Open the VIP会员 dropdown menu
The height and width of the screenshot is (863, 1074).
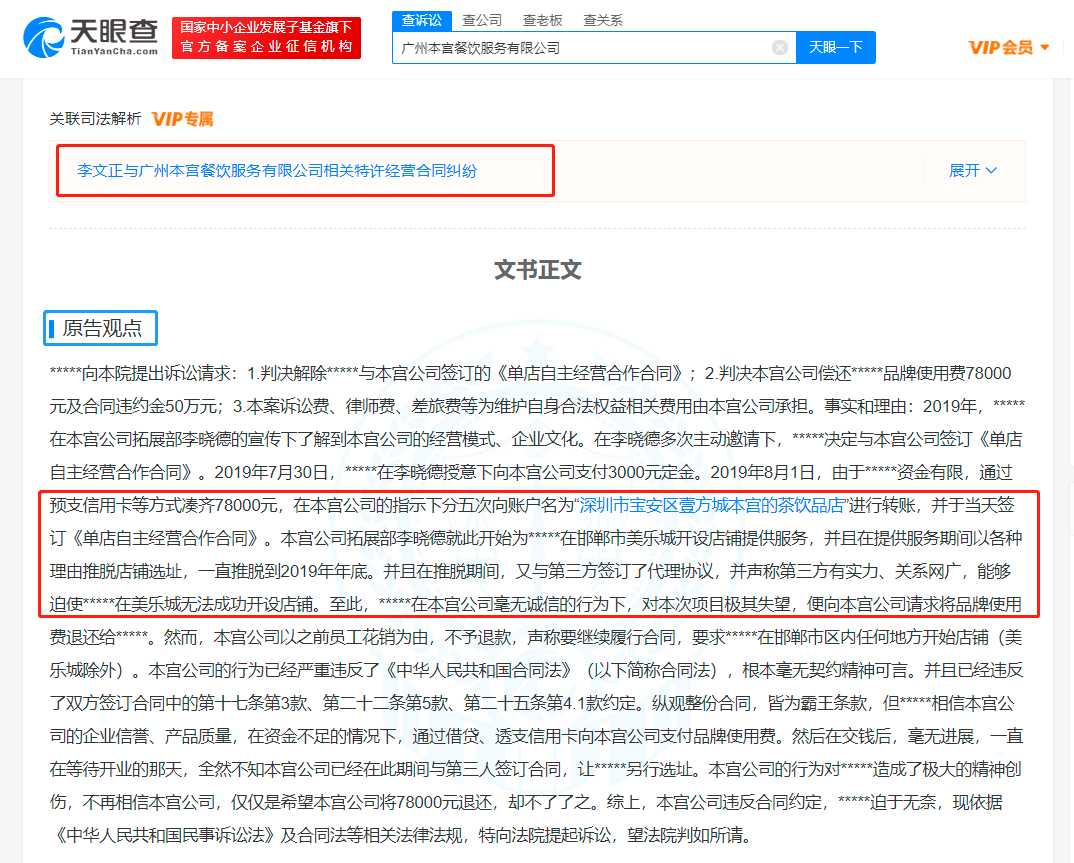[1008, 47]
